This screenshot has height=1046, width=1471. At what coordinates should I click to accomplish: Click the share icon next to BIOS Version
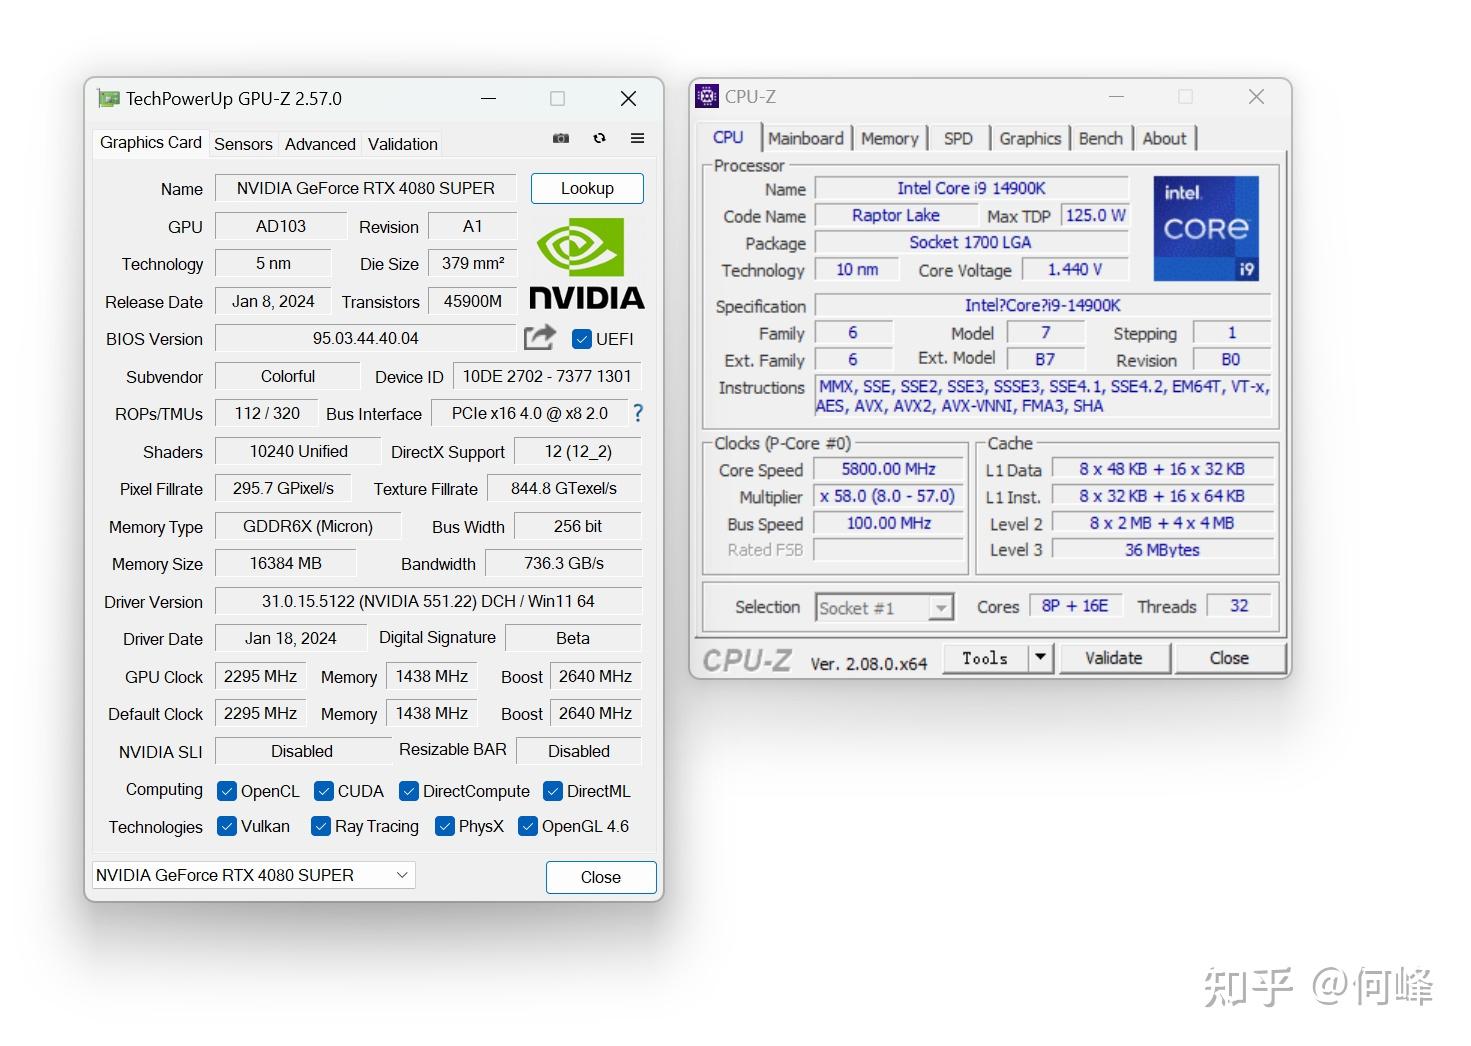point(539,338)
